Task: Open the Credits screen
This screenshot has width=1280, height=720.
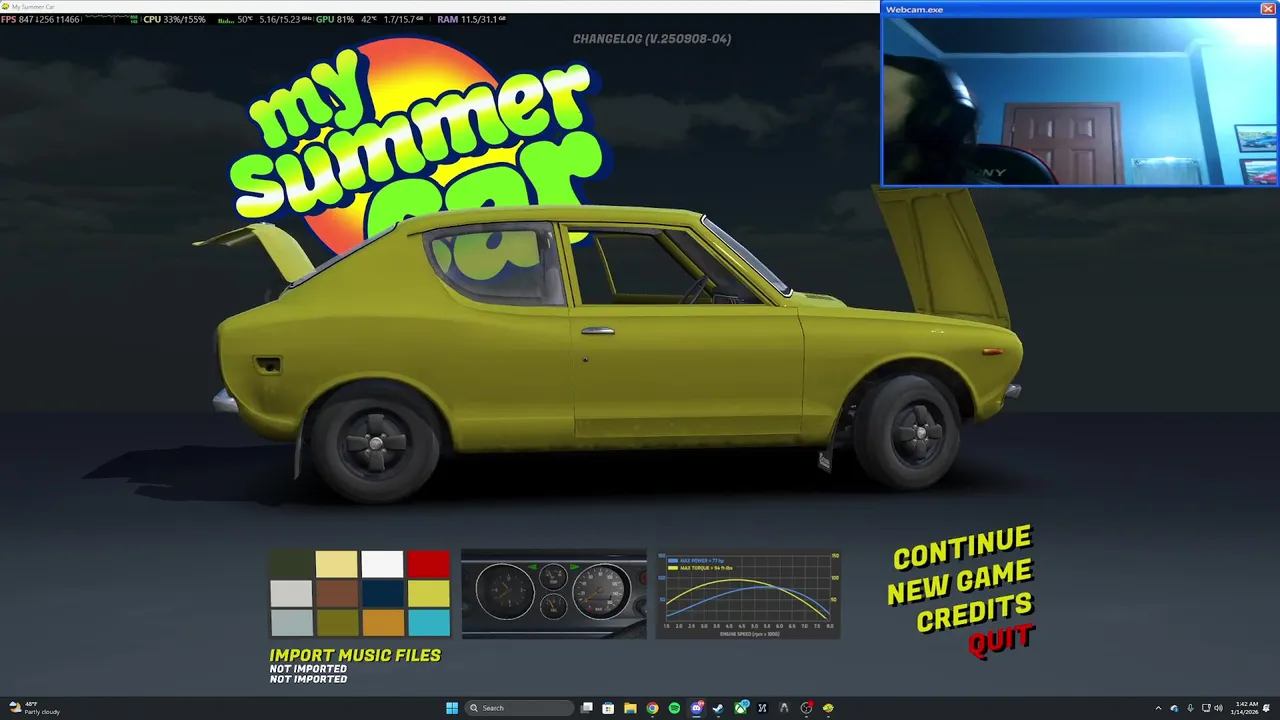Action: (974, 612)
